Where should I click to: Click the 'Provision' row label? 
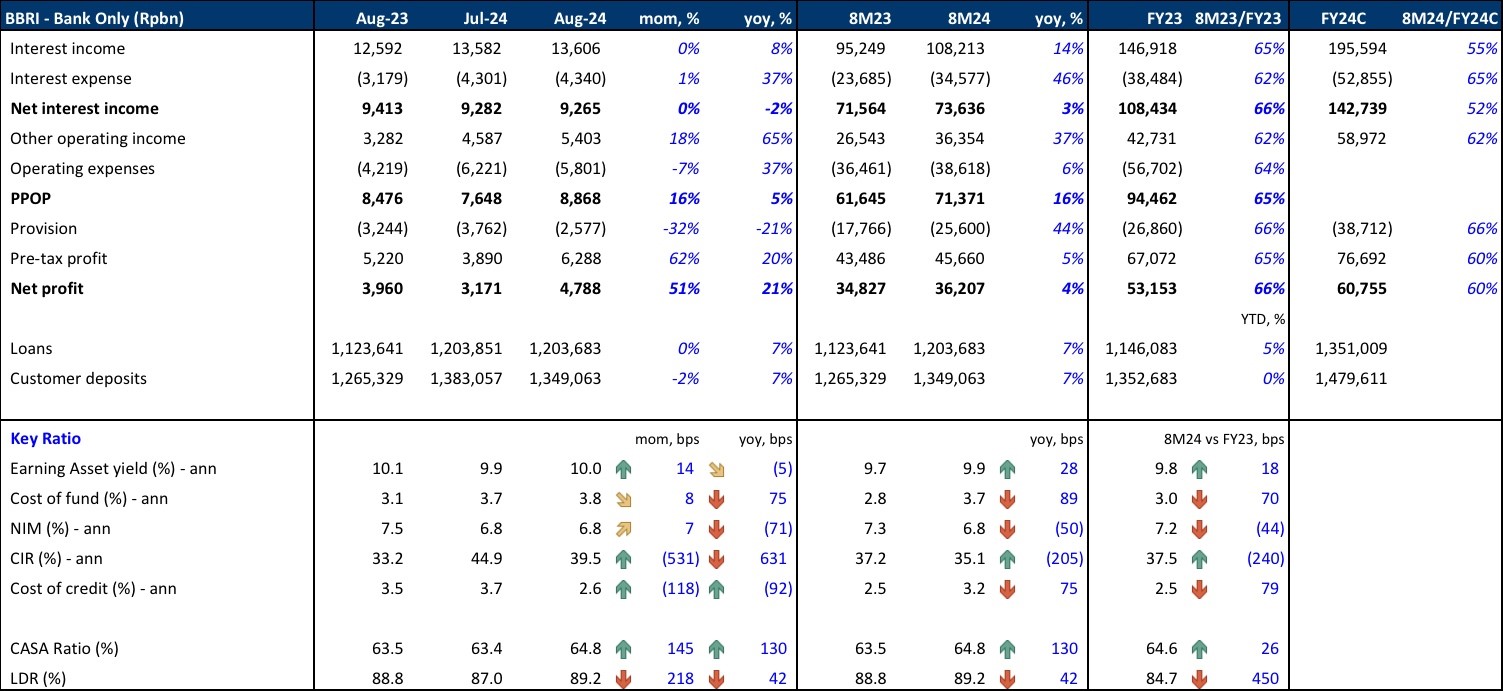coord(44,228)
